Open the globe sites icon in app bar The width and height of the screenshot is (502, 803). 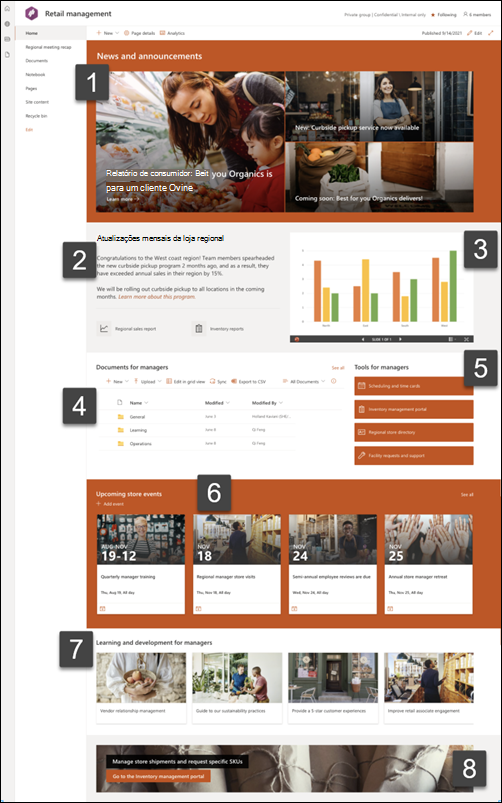7,24
